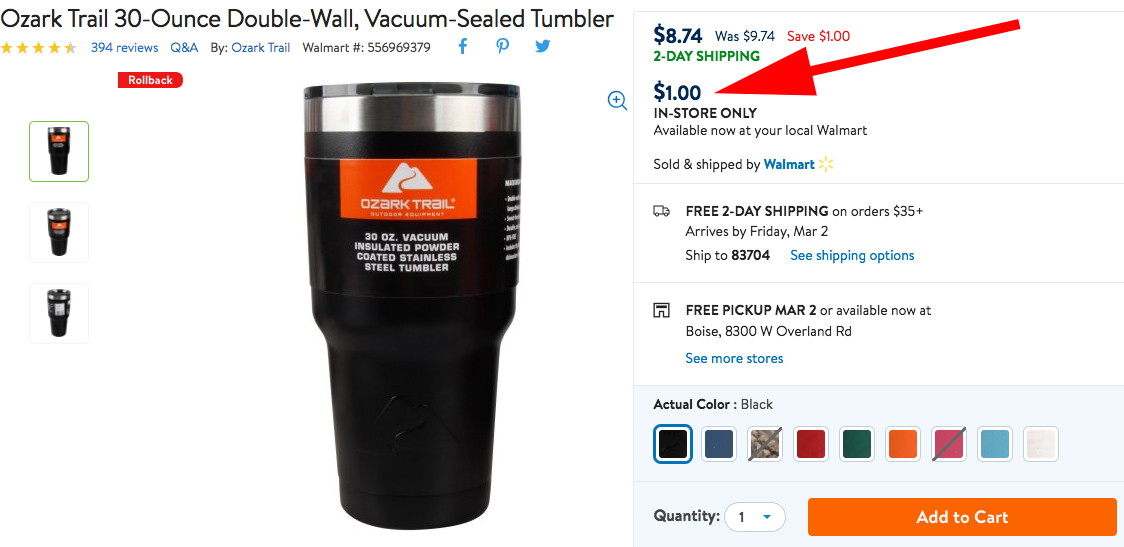Expand See more stores
This screenshot has height=547, width=1124.
tap(734, 358)
